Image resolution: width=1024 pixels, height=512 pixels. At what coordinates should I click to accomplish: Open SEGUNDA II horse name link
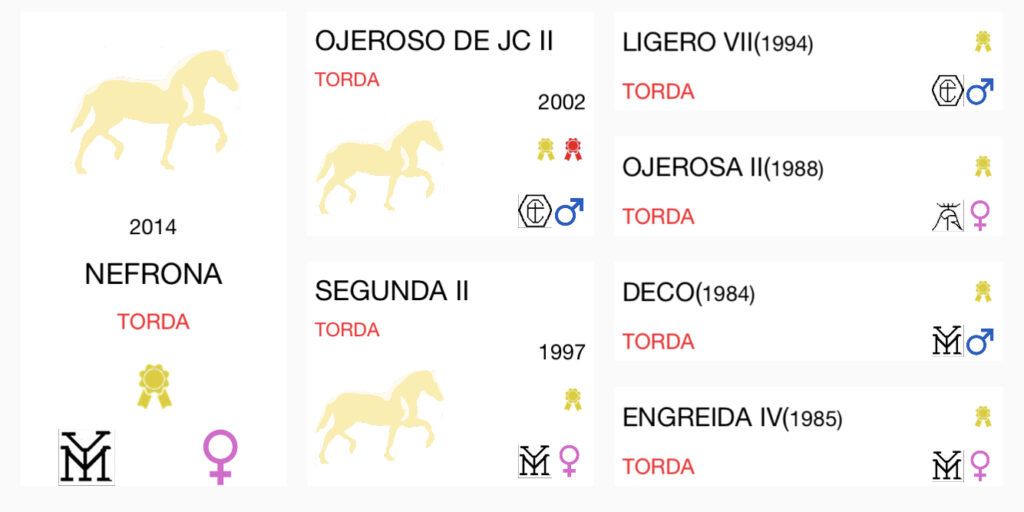(x=392, y=291)
